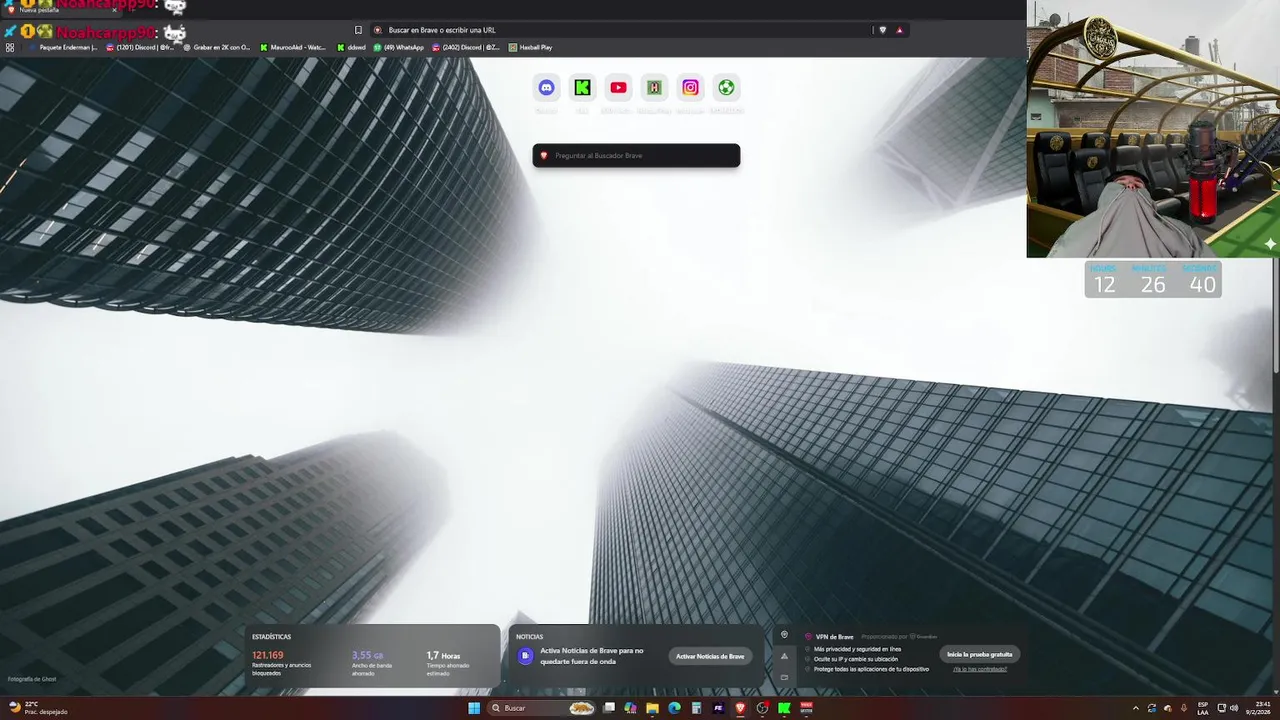This screenshot has width=1280, height=720.
Task: Open the (2402) Discord bookmark
Action: tap(466, 47)
